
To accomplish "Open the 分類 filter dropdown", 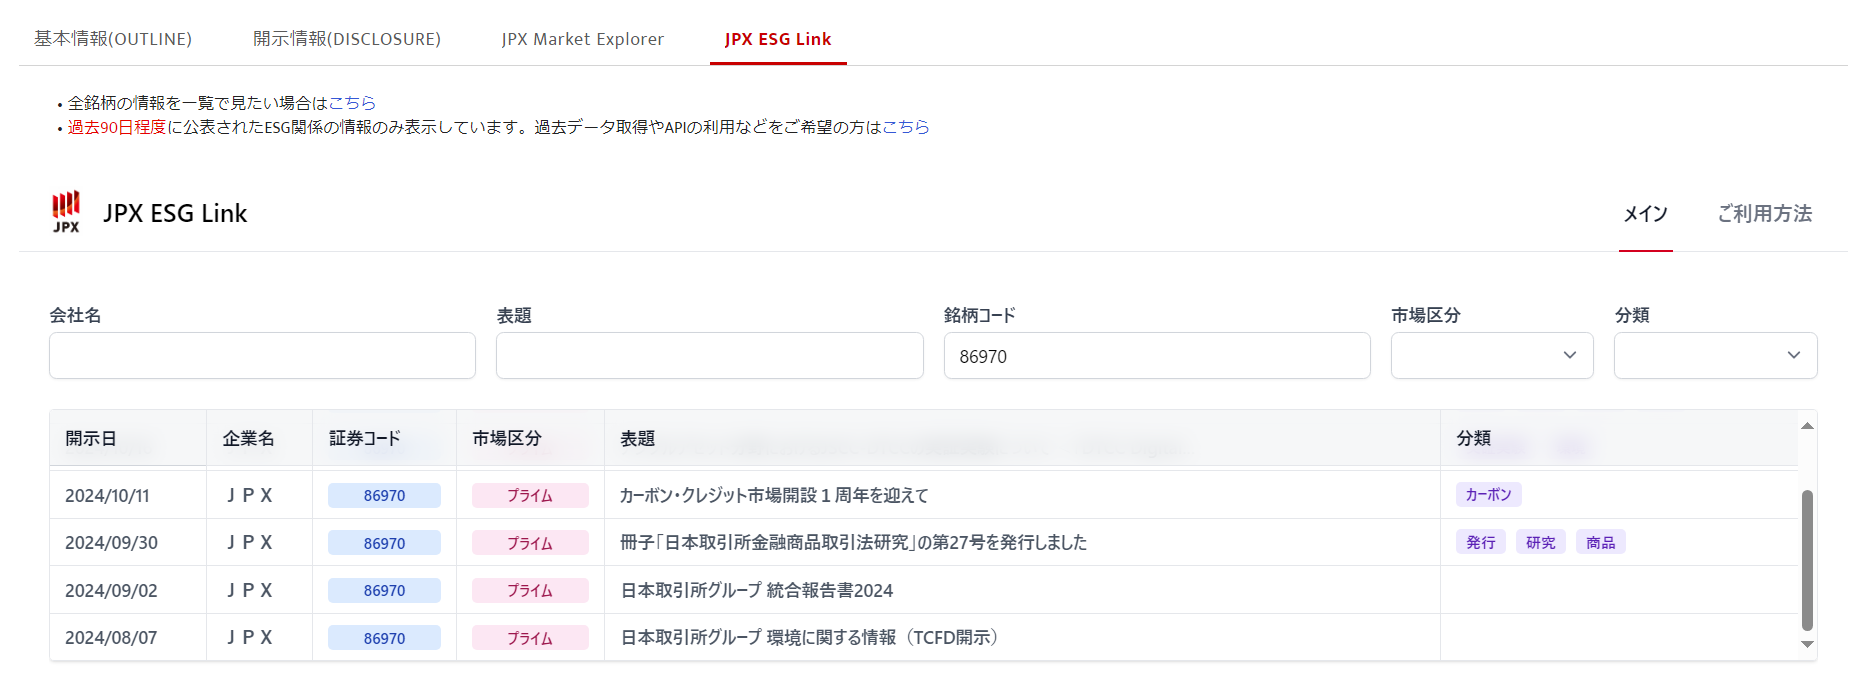I will [x=1715, y=356].
